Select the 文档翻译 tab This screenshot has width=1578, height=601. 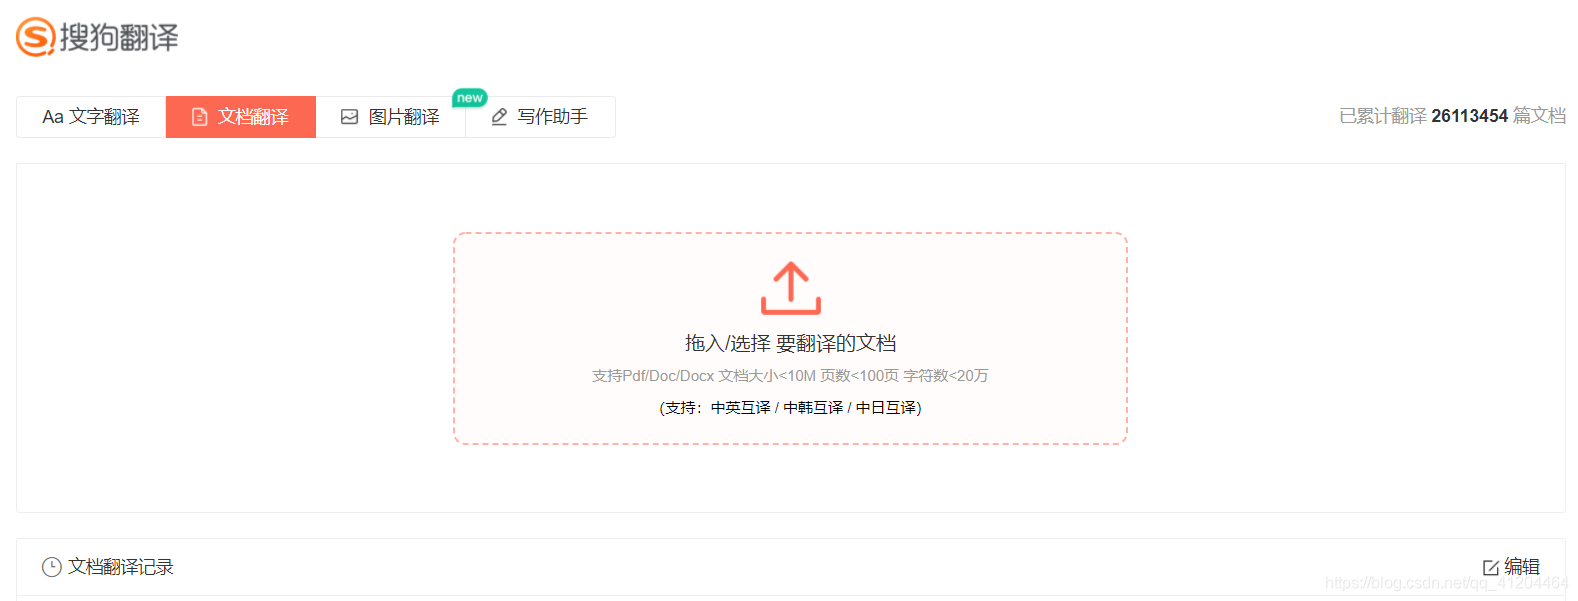click(x=241, y=117)
